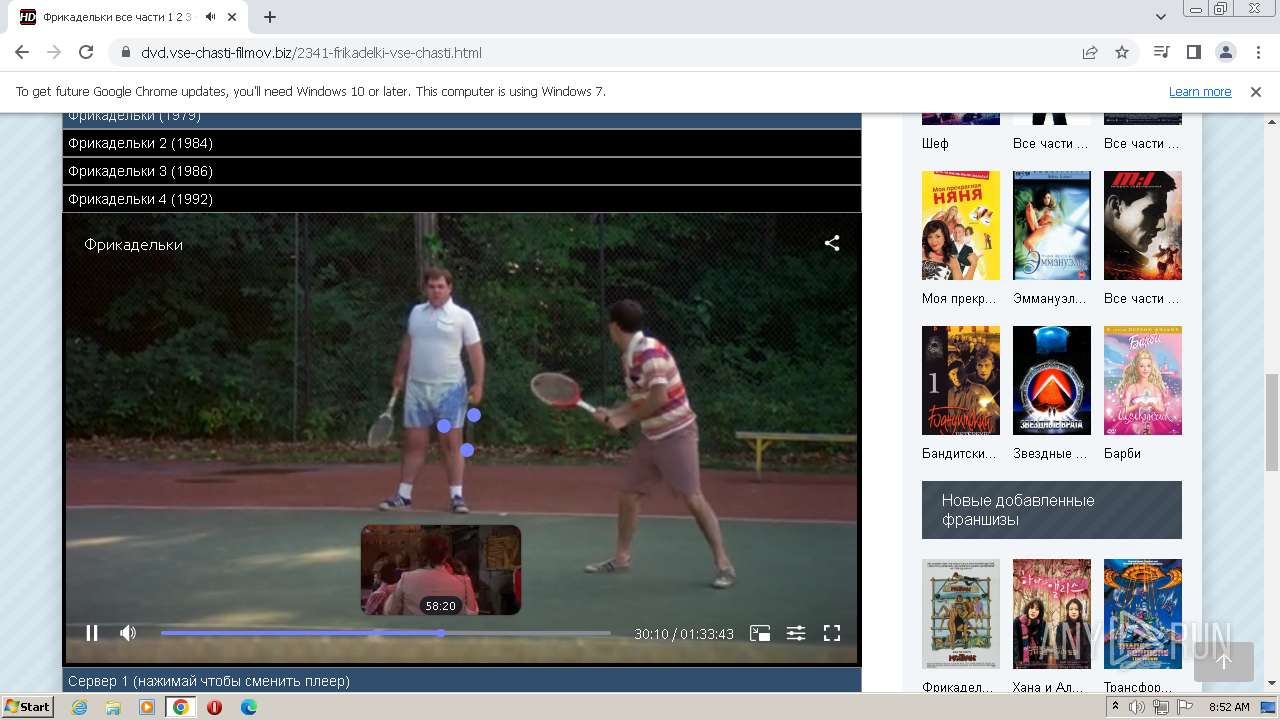Screen dimensions: 1280x720
Task: Go back in Chrome
Action: pyautogui.click(x=22, y=52)
